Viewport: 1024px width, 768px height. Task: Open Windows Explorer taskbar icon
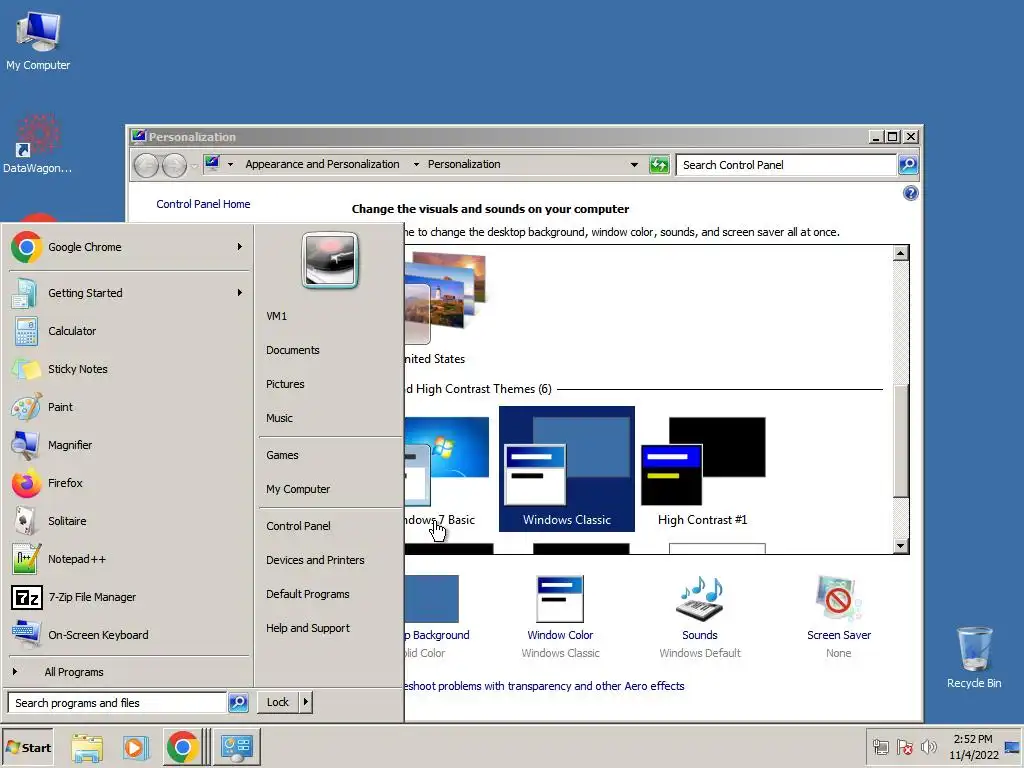pyautogui.click(x=88, y=747)
